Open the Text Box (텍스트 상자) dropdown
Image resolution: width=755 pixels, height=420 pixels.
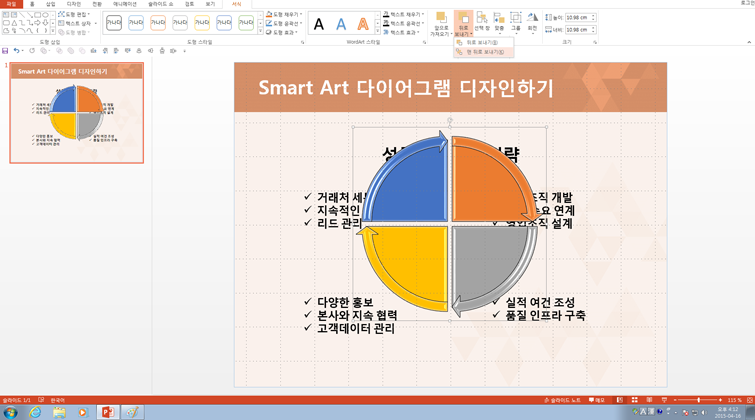[78, 23]
